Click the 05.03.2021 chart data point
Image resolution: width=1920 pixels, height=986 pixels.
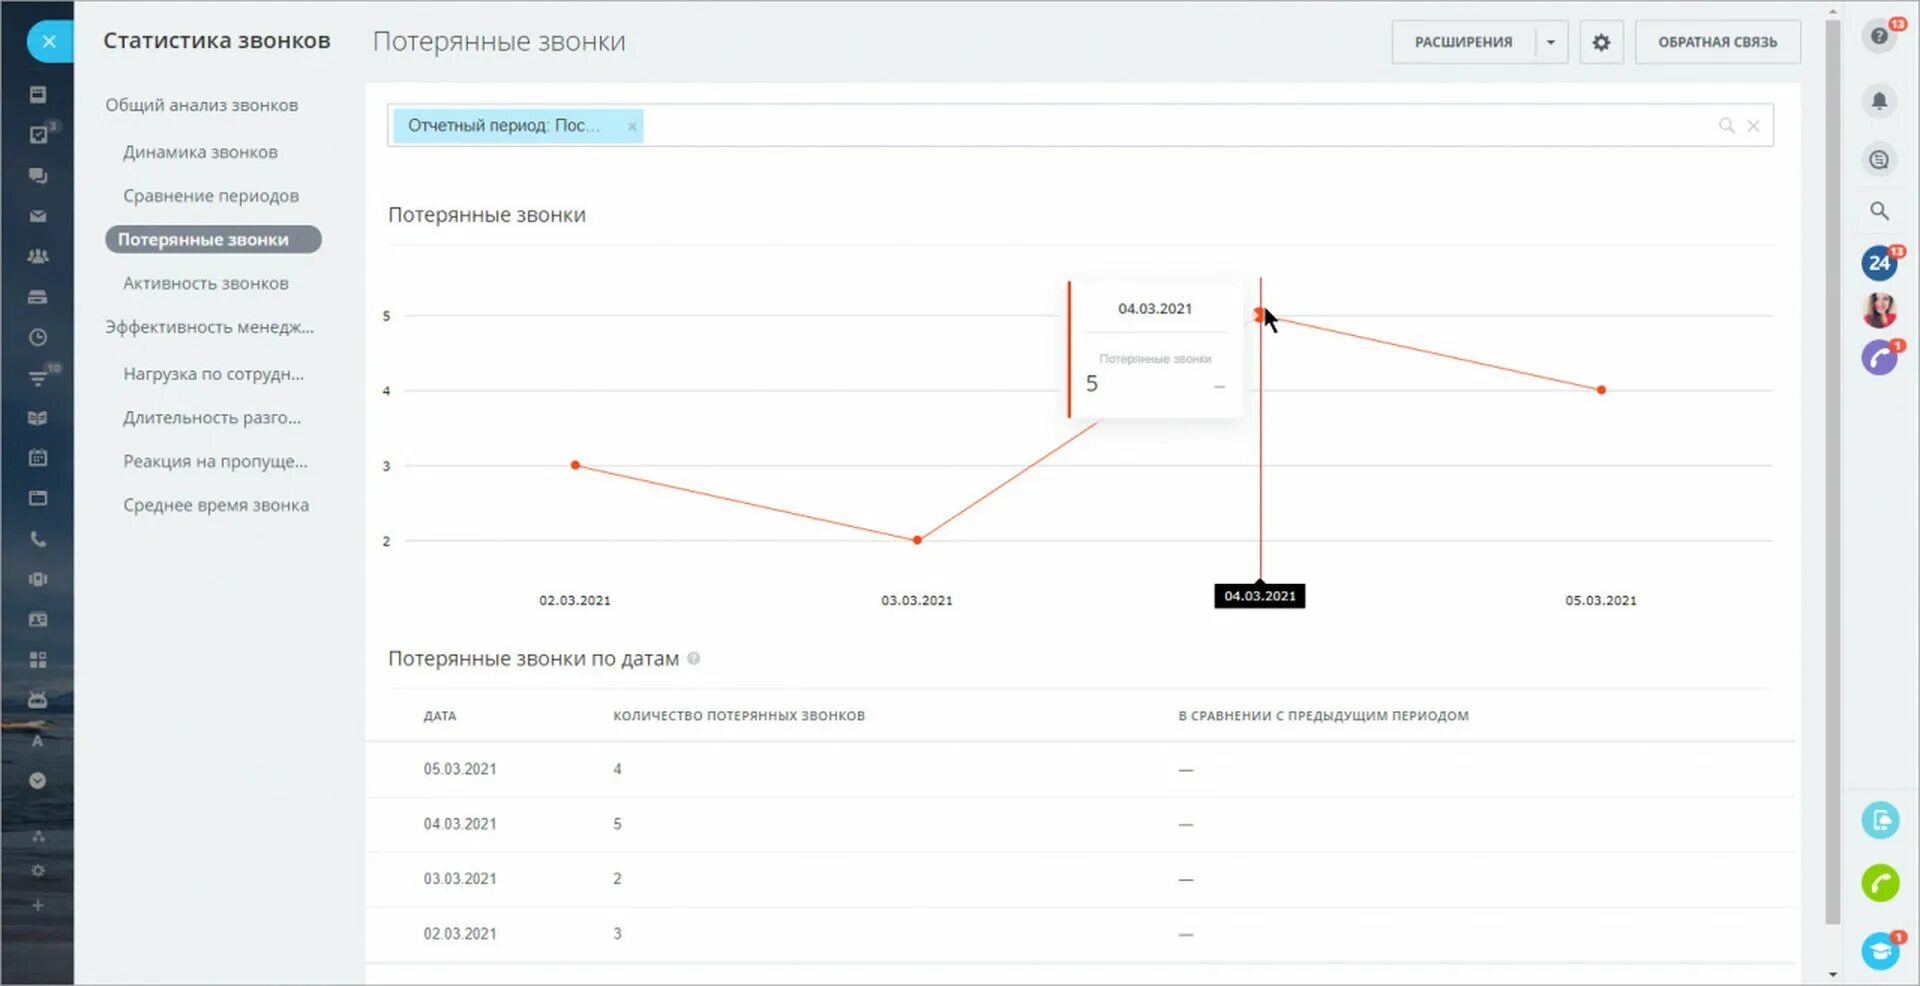(1601, 390)
